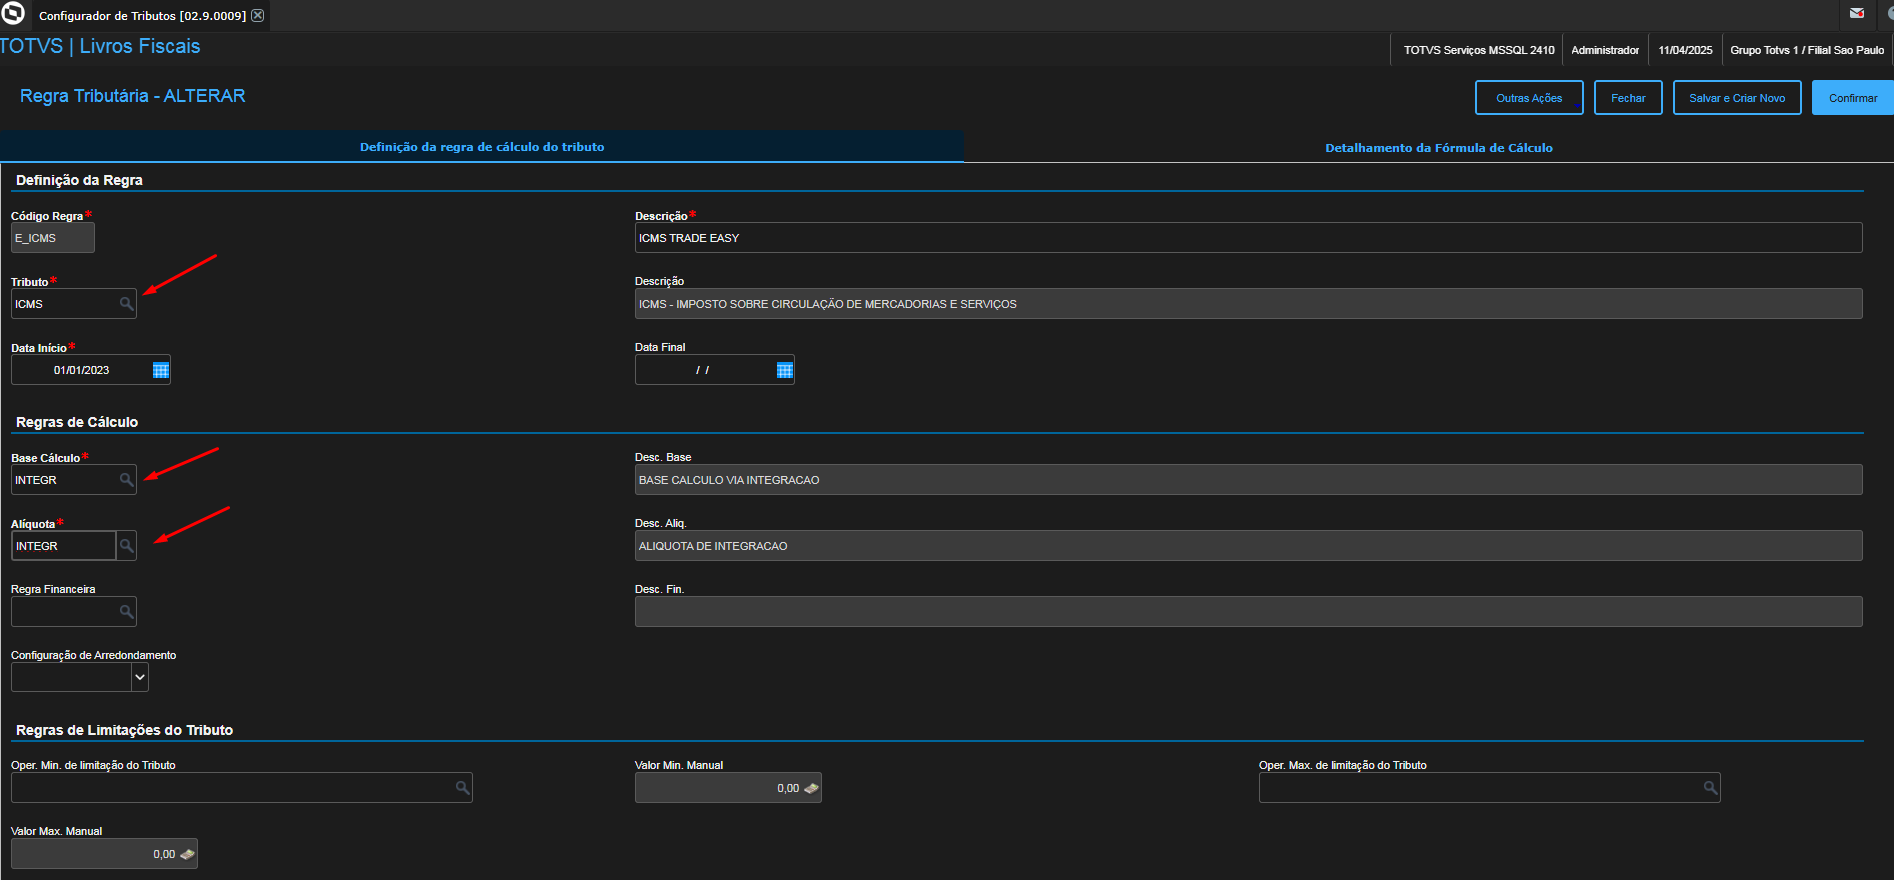This screenshot has width=1894, height=880.
Task: Switch to Detalhamento da Fórmula de Cálculo tab
Action: [x=1438, y=148]
